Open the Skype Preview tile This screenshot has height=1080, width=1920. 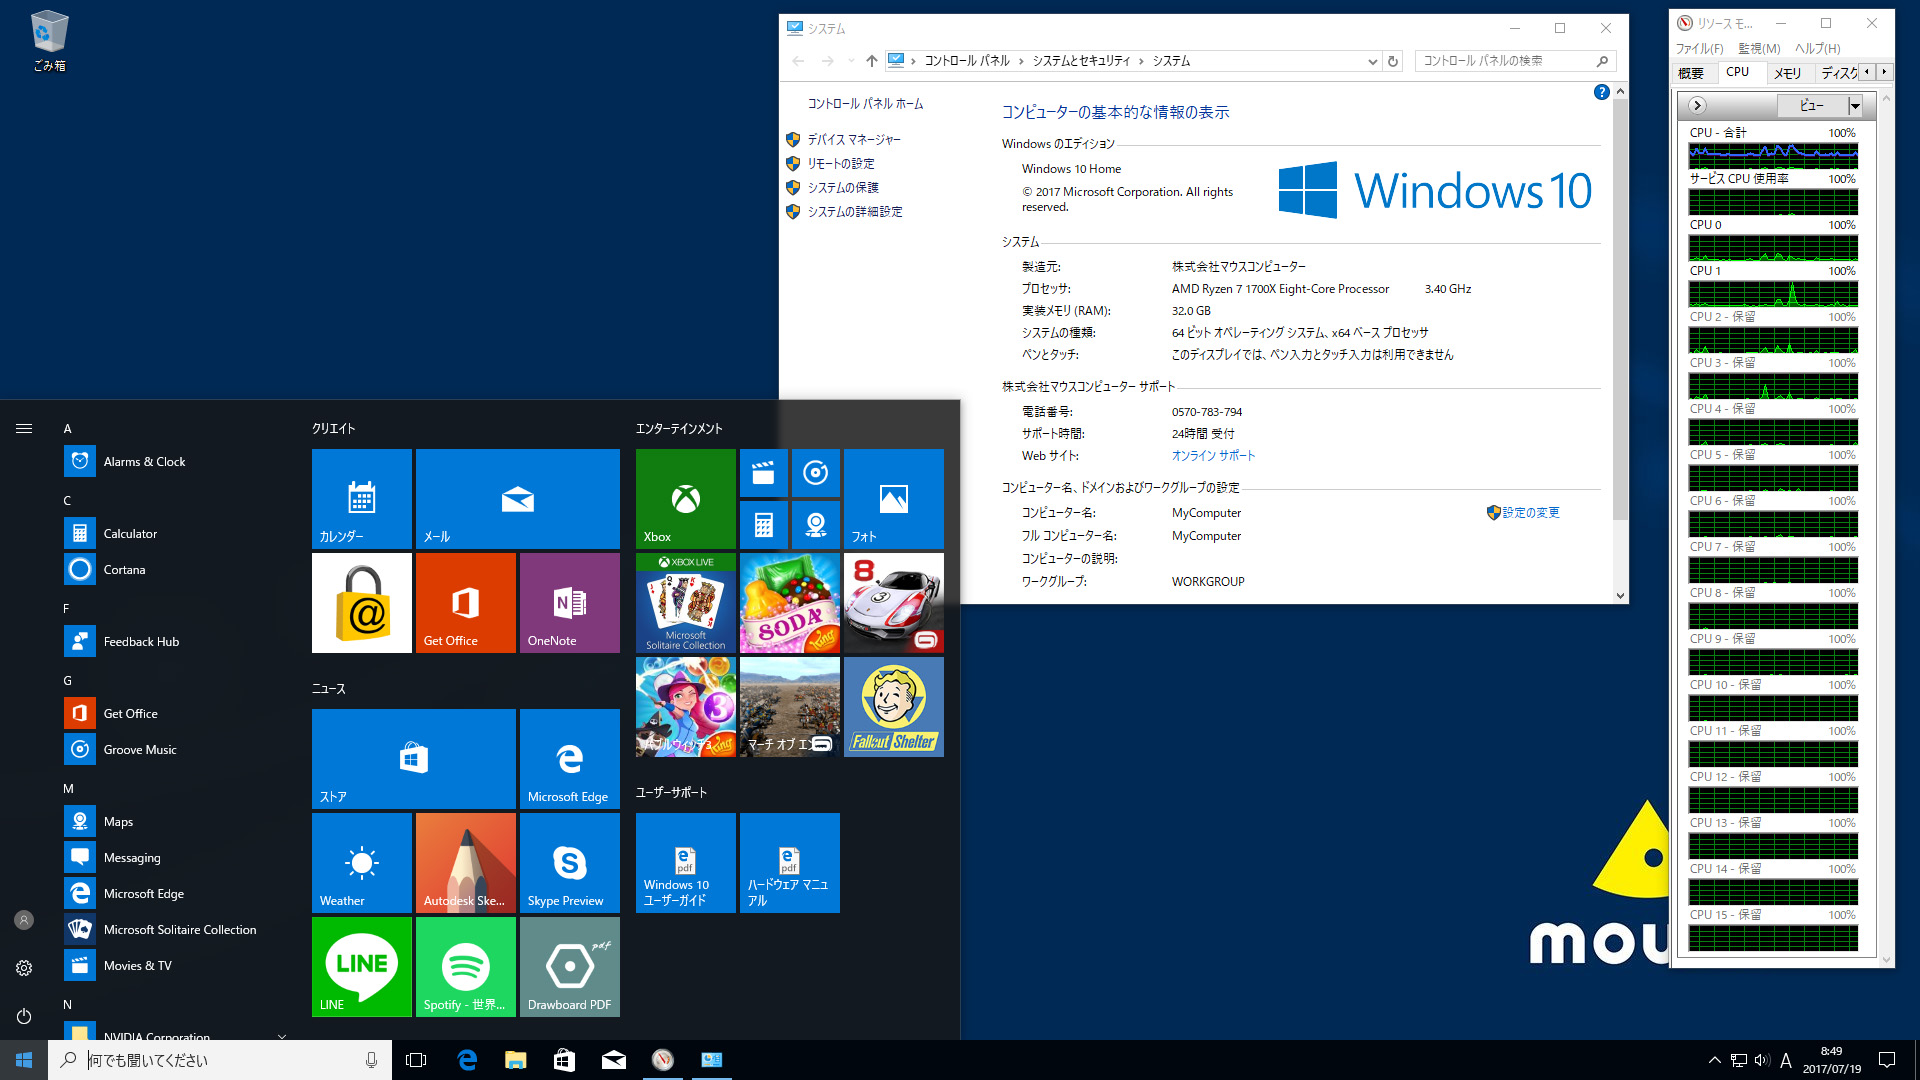[569, 862]
